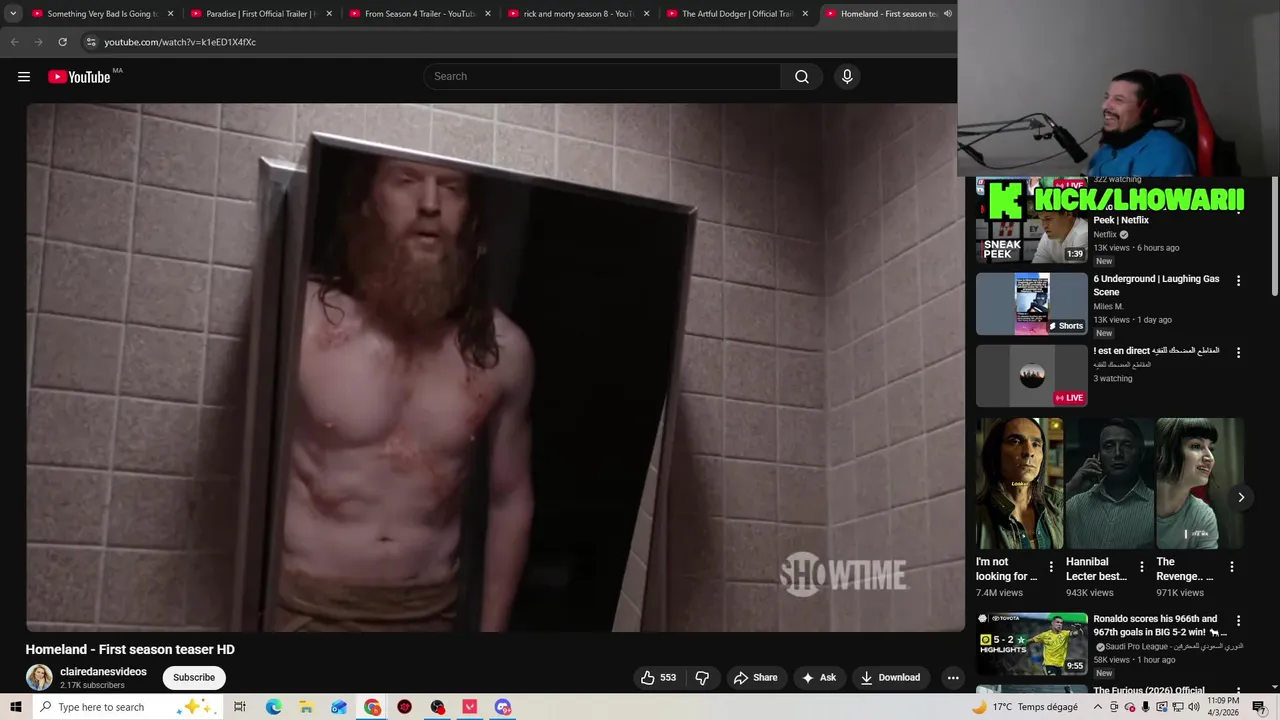This screenshot has height=720, width=1280.
Task: Navigate back in browser history
Action: tap(14, 42)
